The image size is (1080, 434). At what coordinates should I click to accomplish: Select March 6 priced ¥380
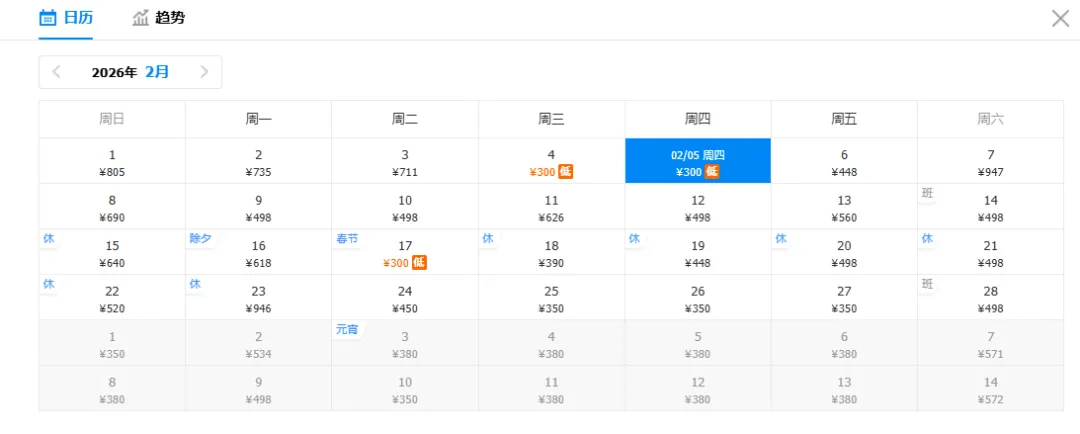844,343
